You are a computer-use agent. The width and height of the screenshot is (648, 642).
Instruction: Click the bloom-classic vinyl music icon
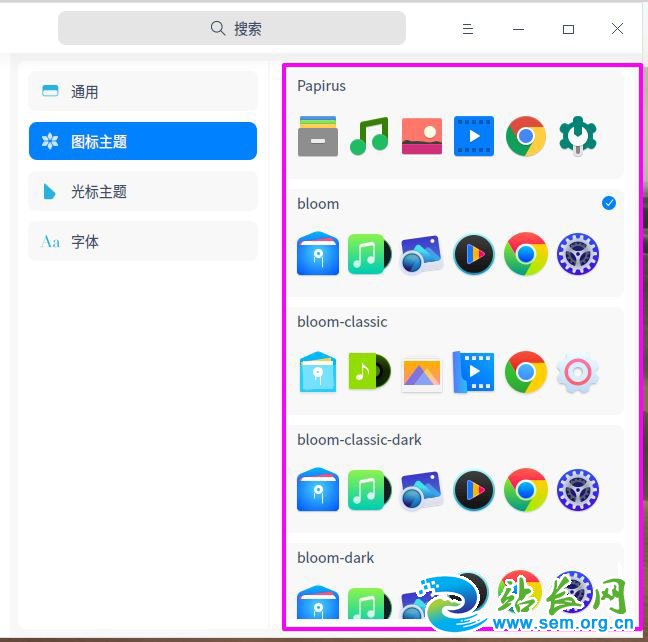pyautogui.click(x=369, y=372)
